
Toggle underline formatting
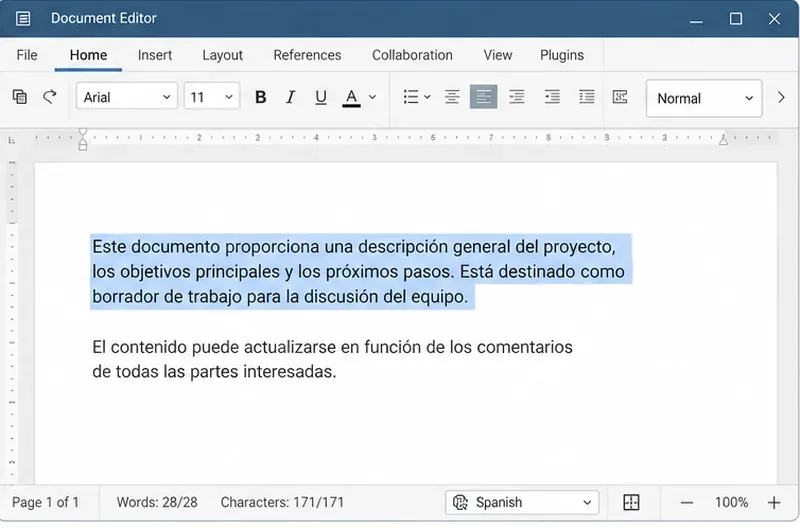(320, 97)
